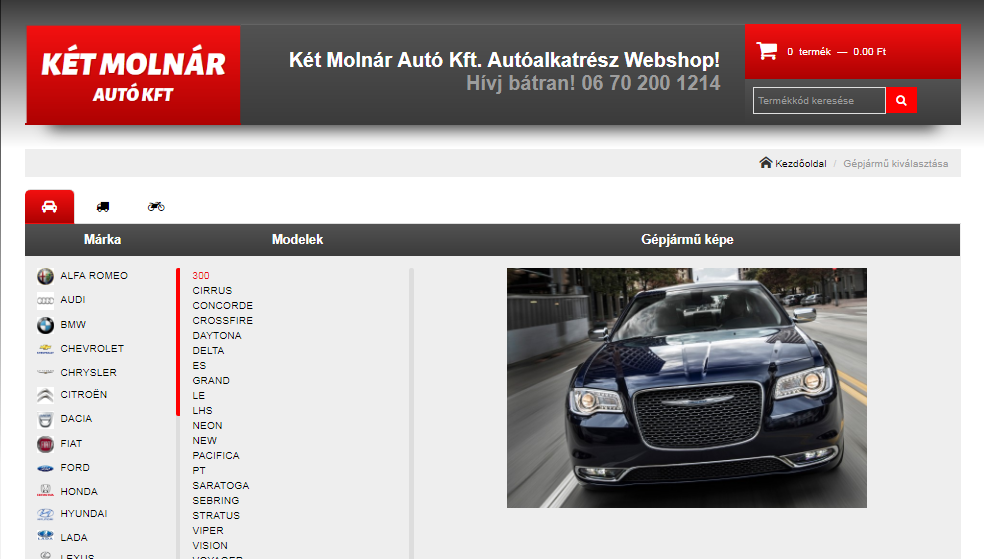Select BMW brand name
Image resolution: width=984 pixels, height=559 pixels.
click(x=73, y=324)
